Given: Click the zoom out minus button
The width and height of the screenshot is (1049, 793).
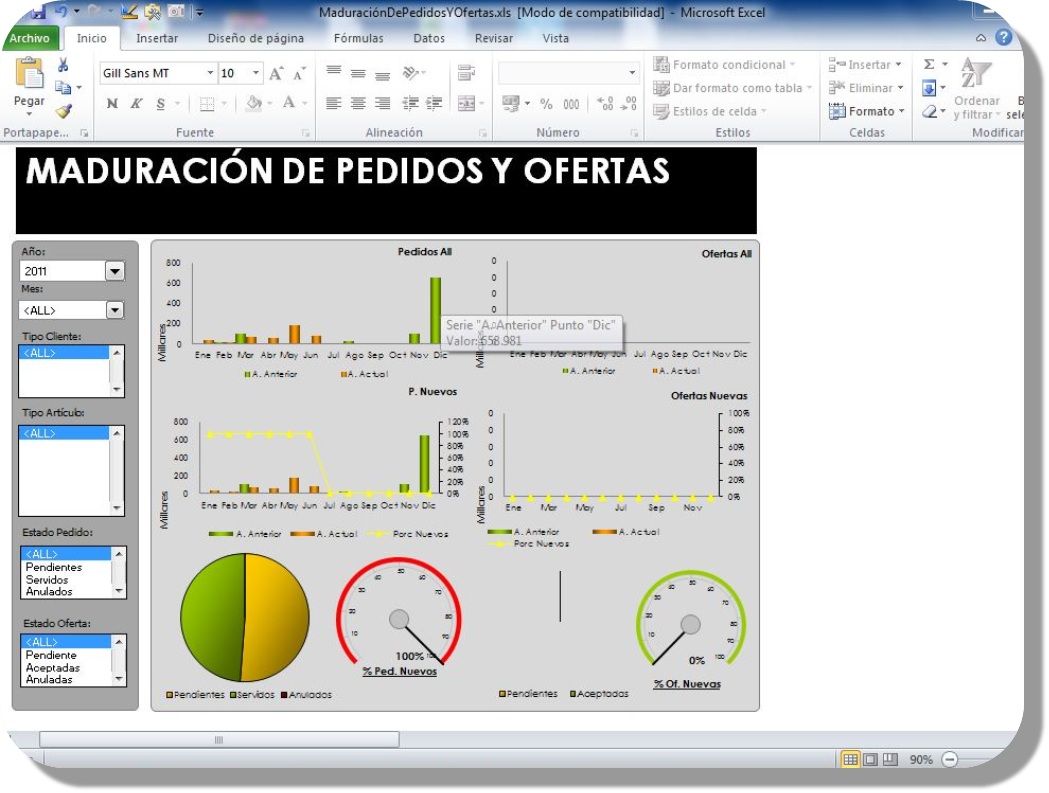Looking at the screenshot, I should (949, 760).
